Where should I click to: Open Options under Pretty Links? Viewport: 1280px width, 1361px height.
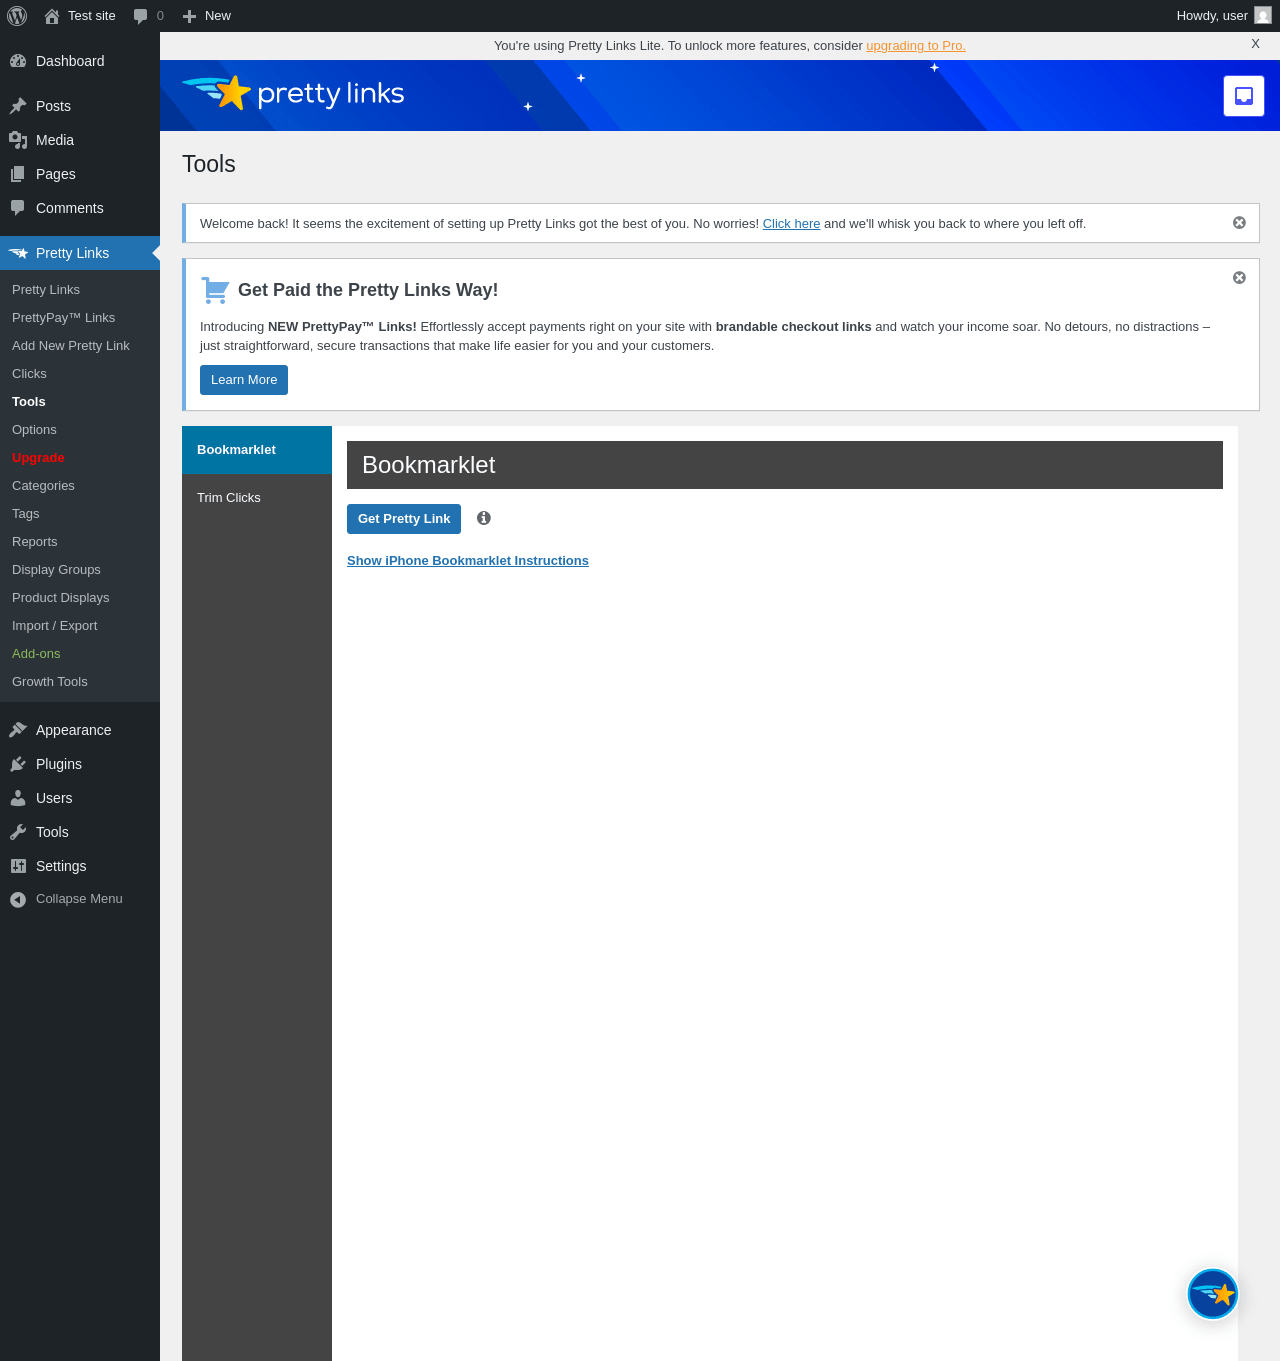tap(34, 430)
